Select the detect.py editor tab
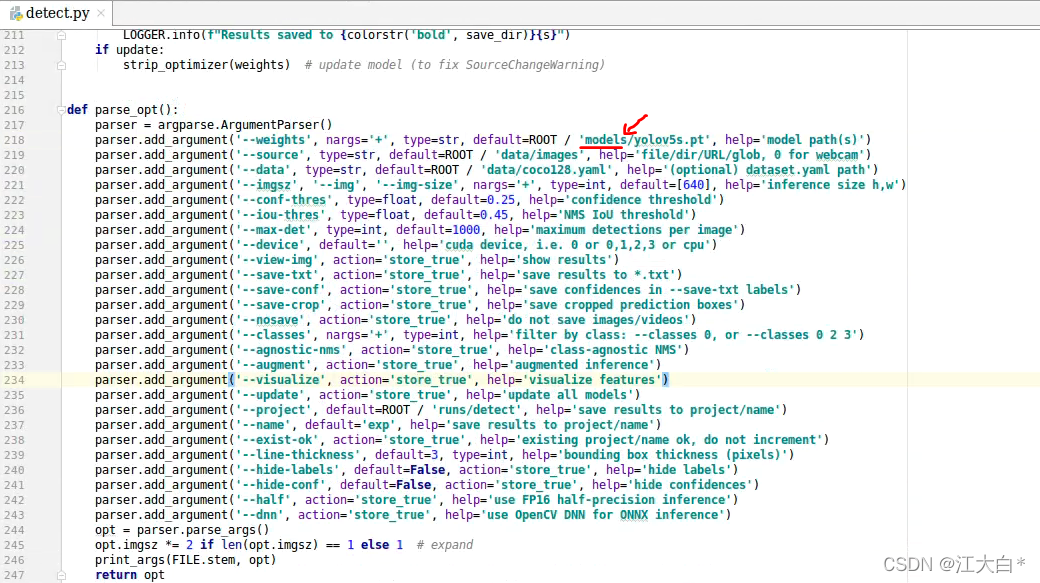Screen dimensions: 1040x583 point(56,13)
